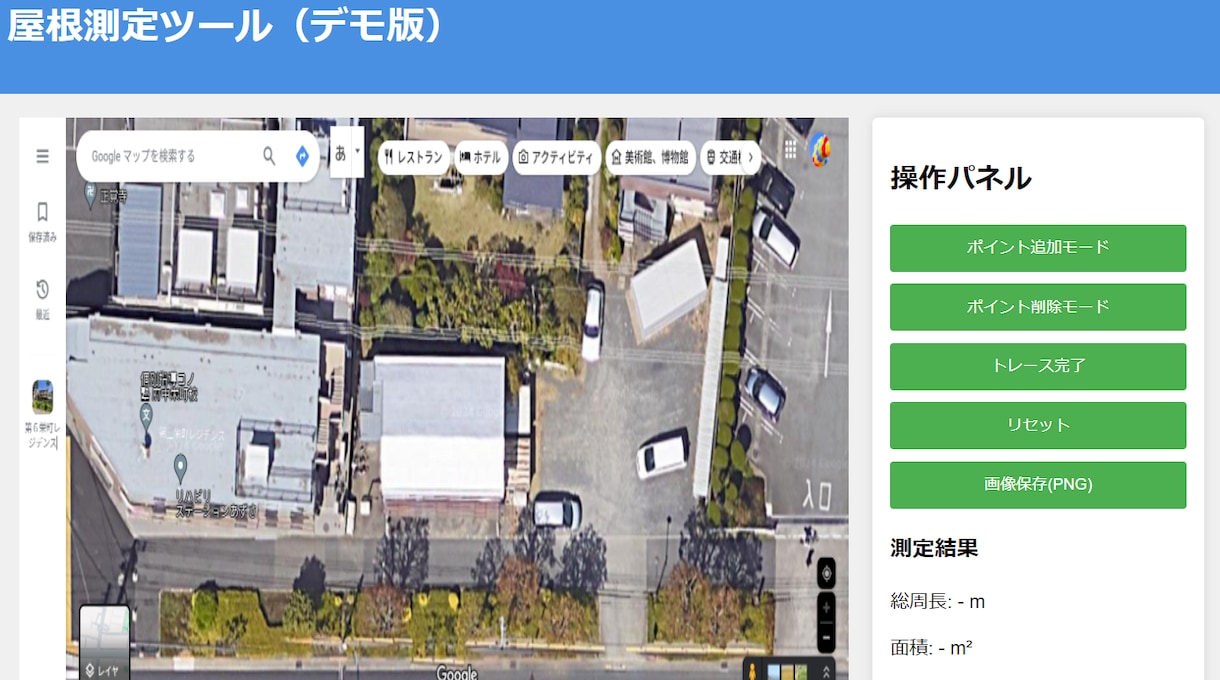Filter by 美術館、博物館 chip
This screenshot has height=680, width=1220.
tap(651, 157)
